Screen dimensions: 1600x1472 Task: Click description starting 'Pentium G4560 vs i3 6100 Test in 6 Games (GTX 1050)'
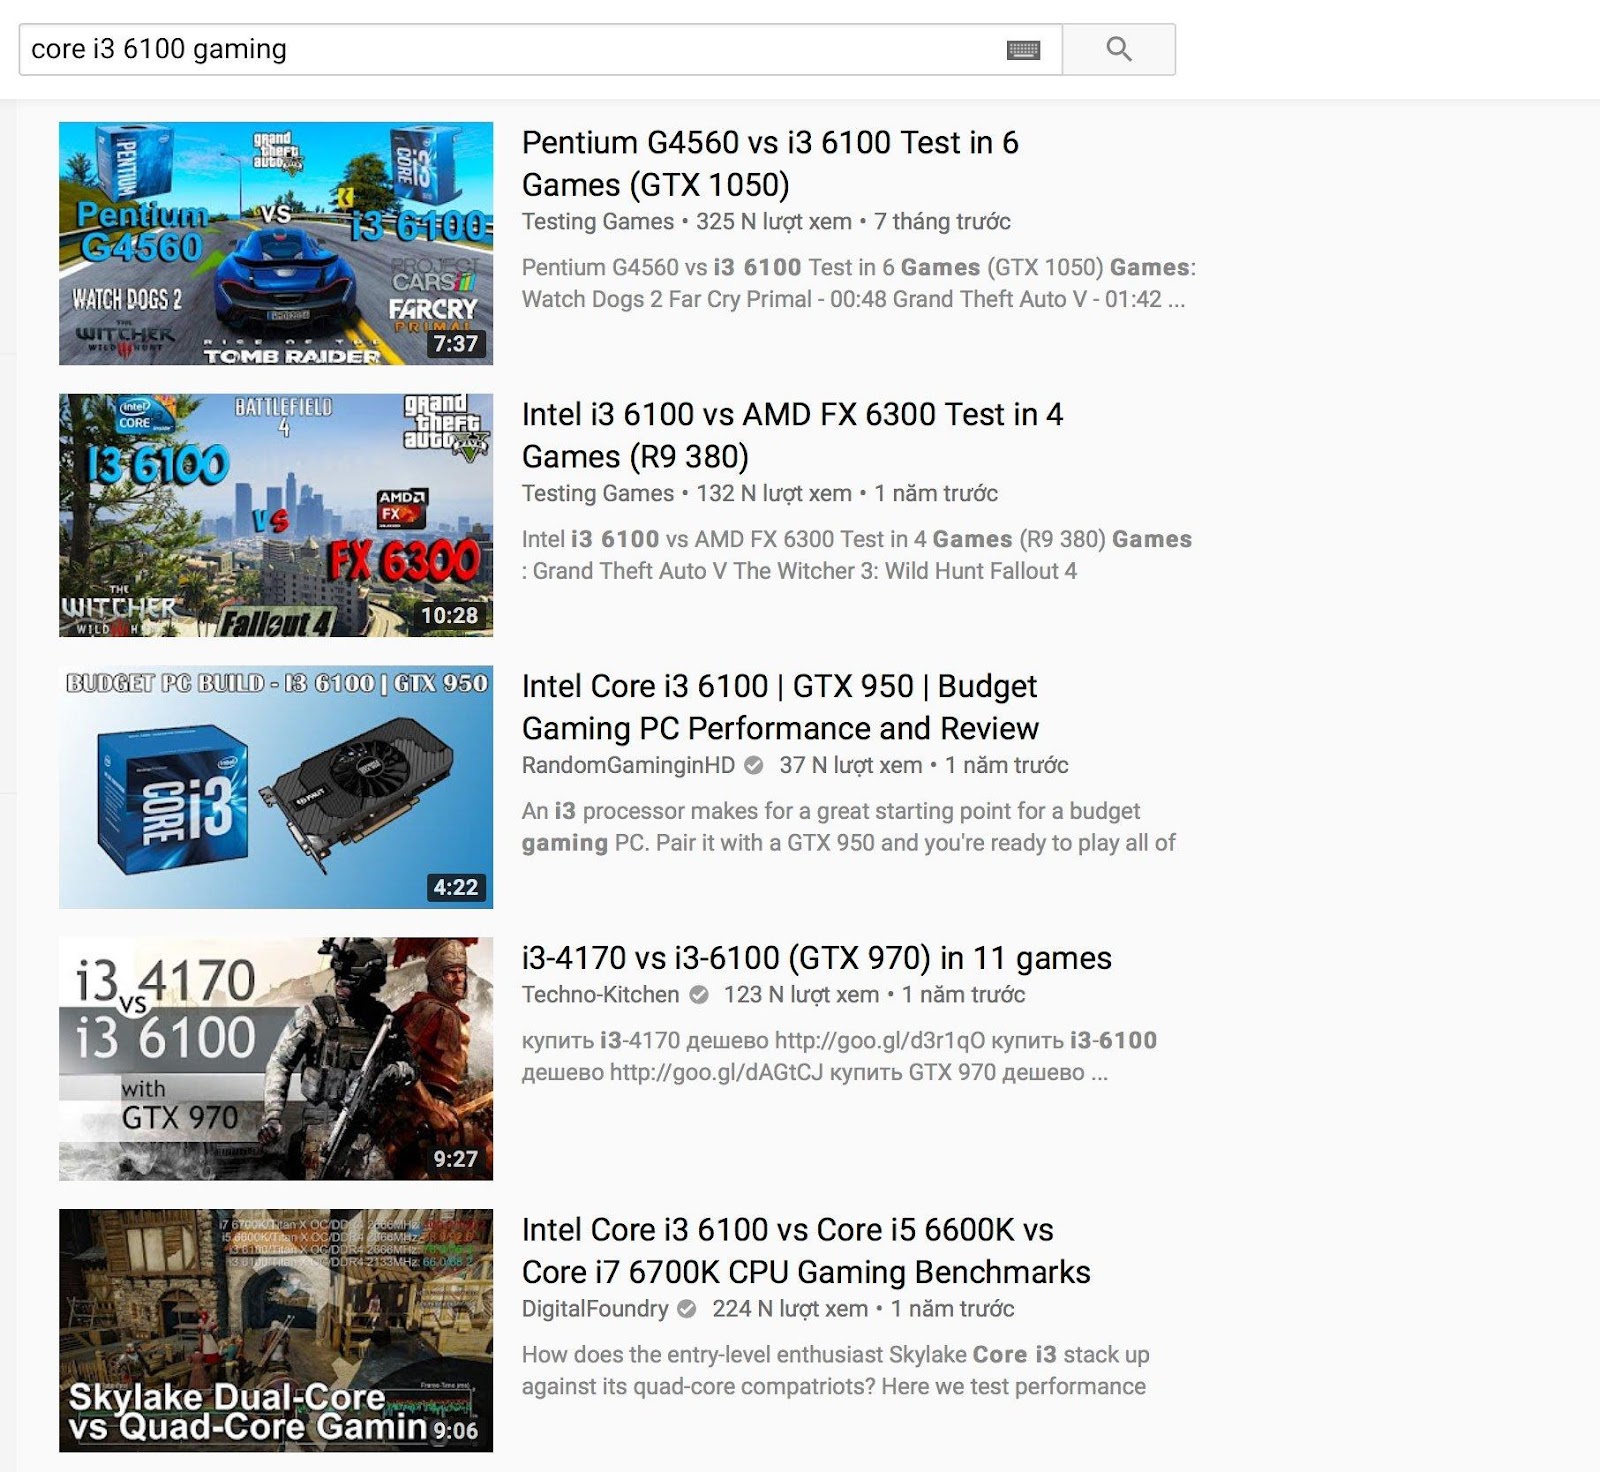click(x=858, y=284)
